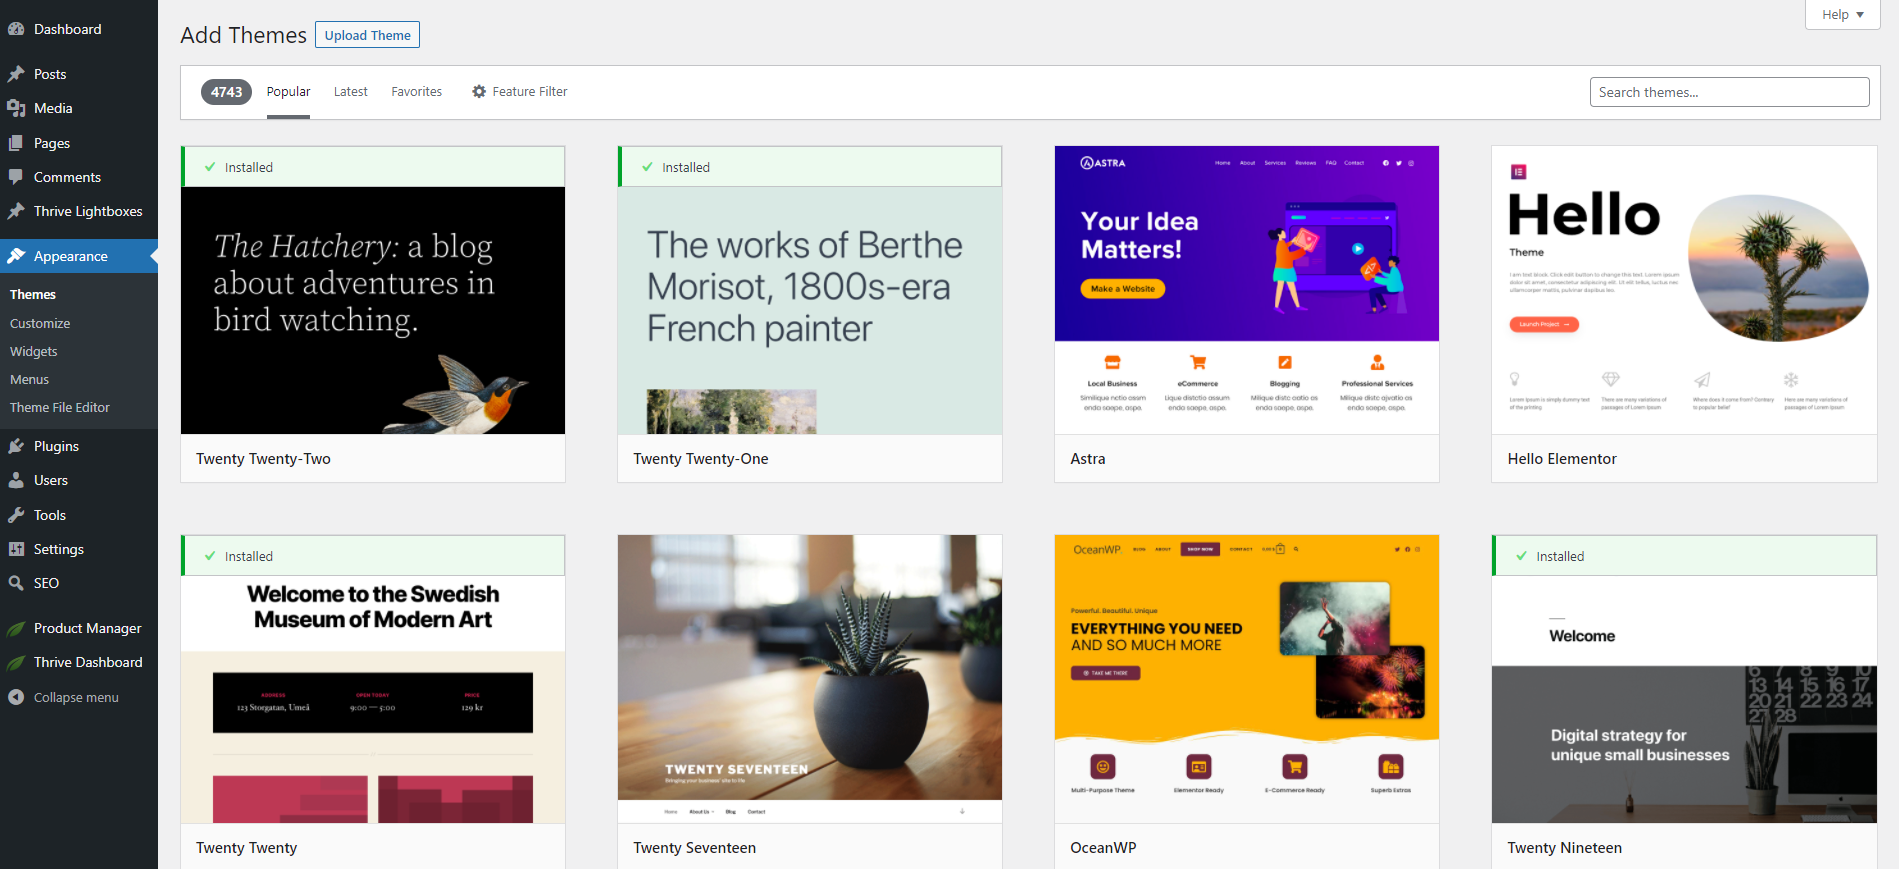Click the OceanWP theme name
The width and height of the screenshot is (1899, 869).
pos(1103,848)
